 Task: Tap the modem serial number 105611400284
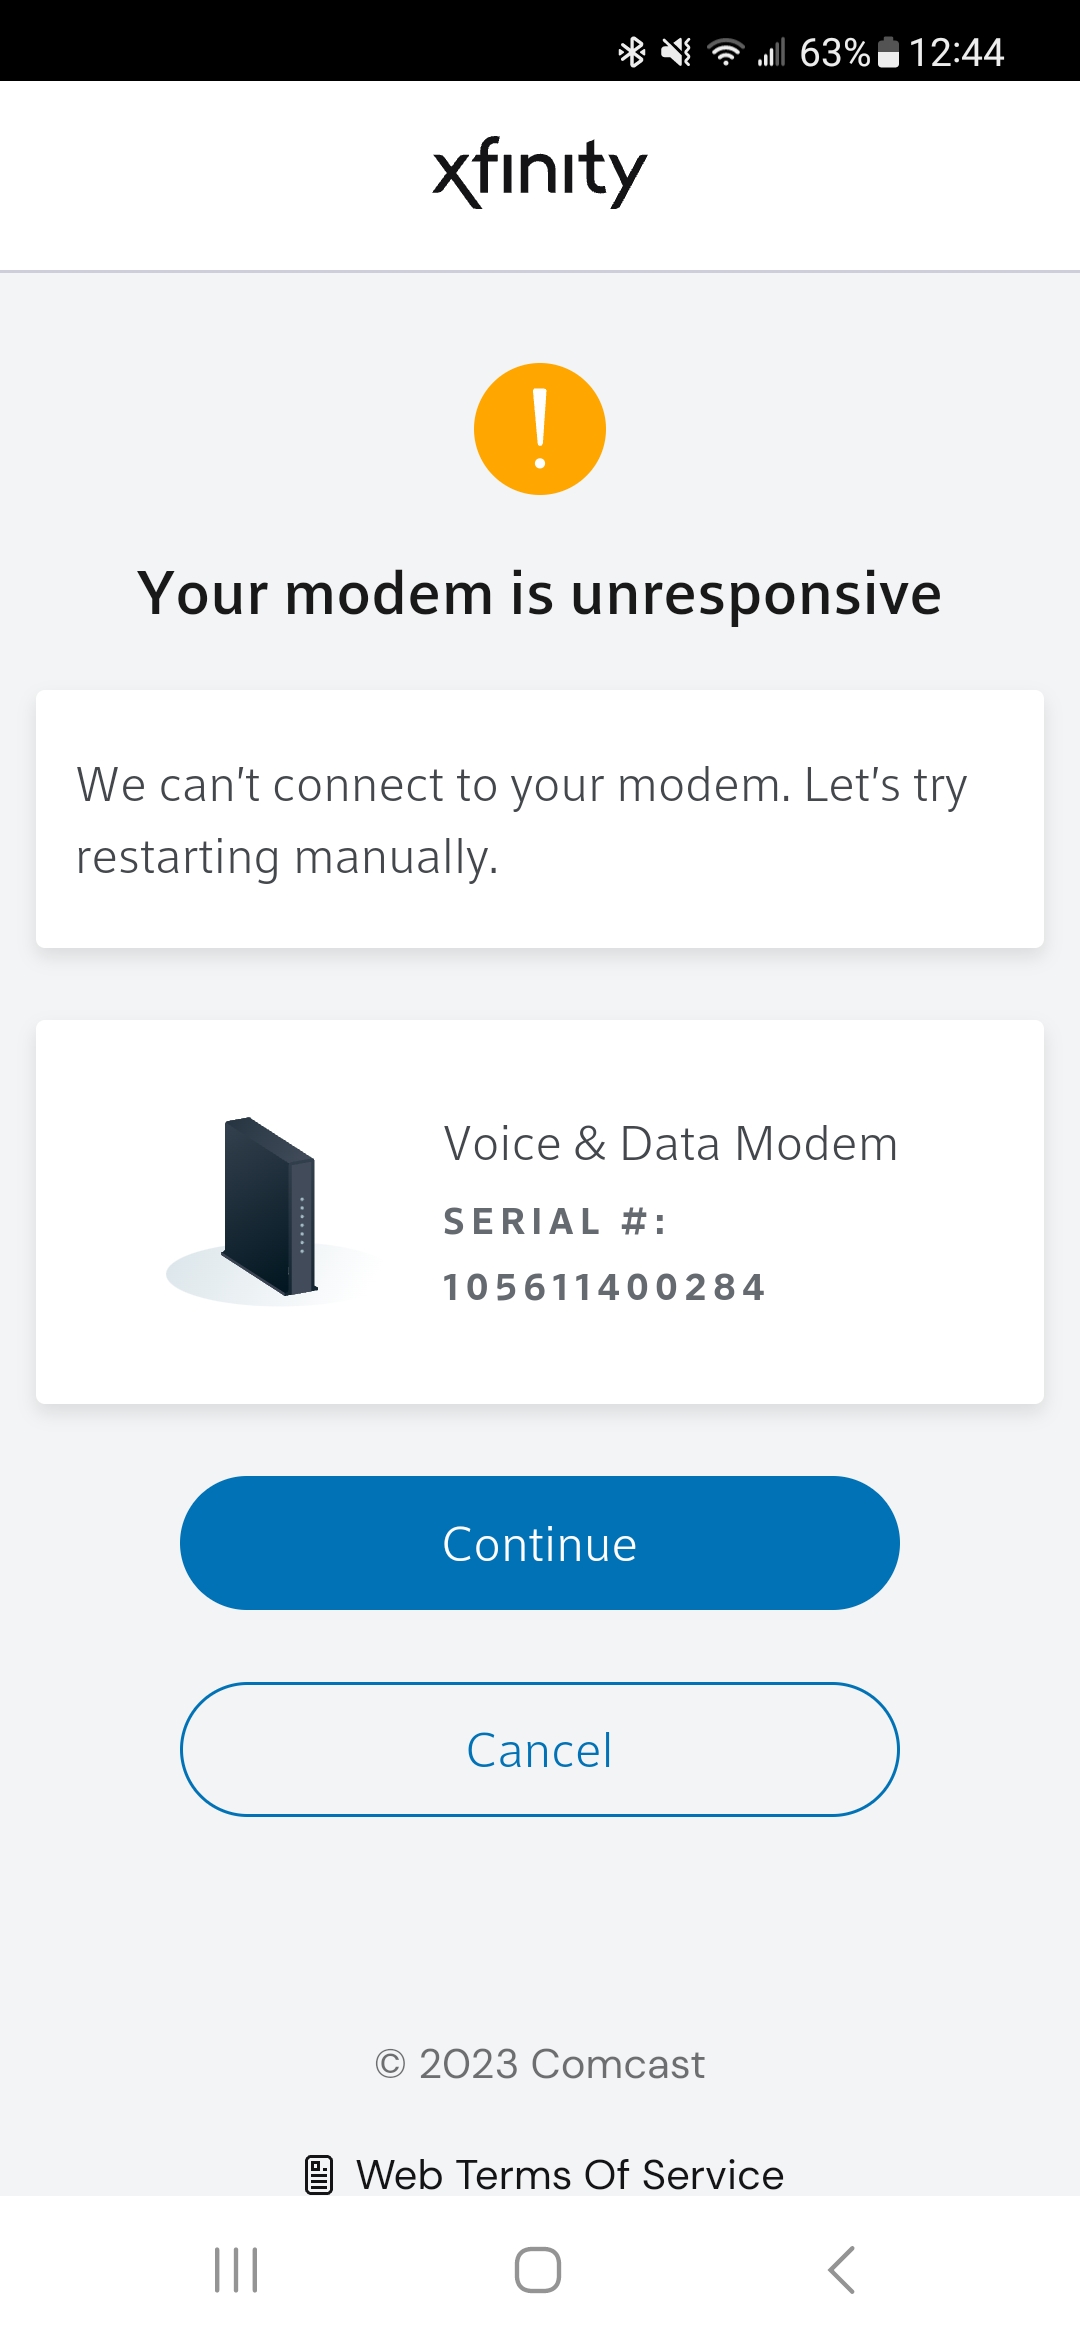pos(604,1288)
